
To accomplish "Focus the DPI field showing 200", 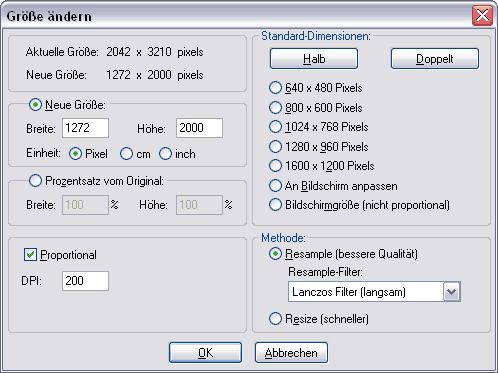I will coord(85,281).
